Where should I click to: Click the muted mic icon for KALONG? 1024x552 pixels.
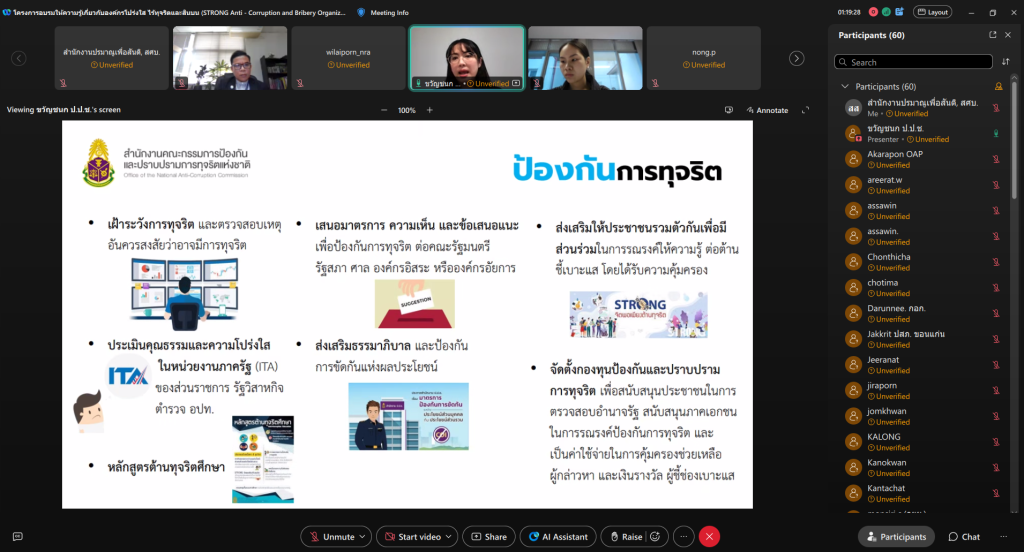pos(996,442)
